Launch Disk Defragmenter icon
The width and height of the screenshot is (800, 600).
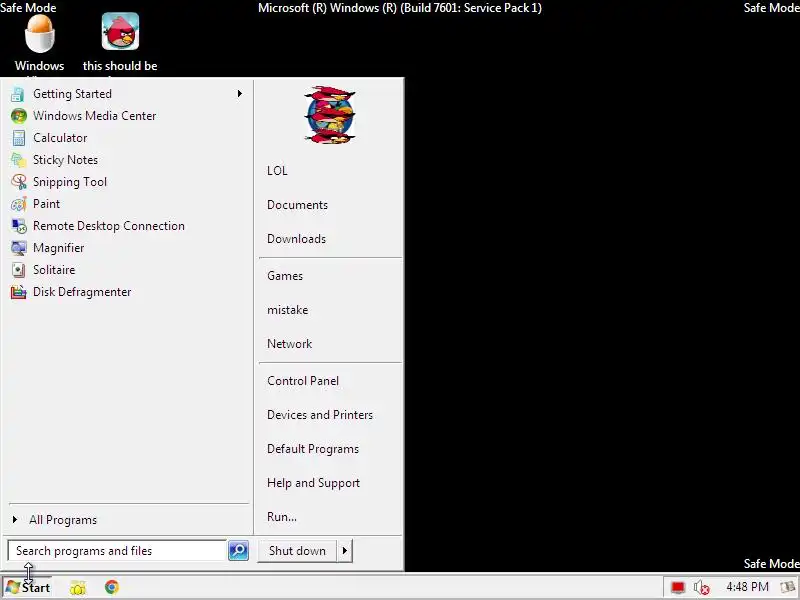tap(18, 292)
